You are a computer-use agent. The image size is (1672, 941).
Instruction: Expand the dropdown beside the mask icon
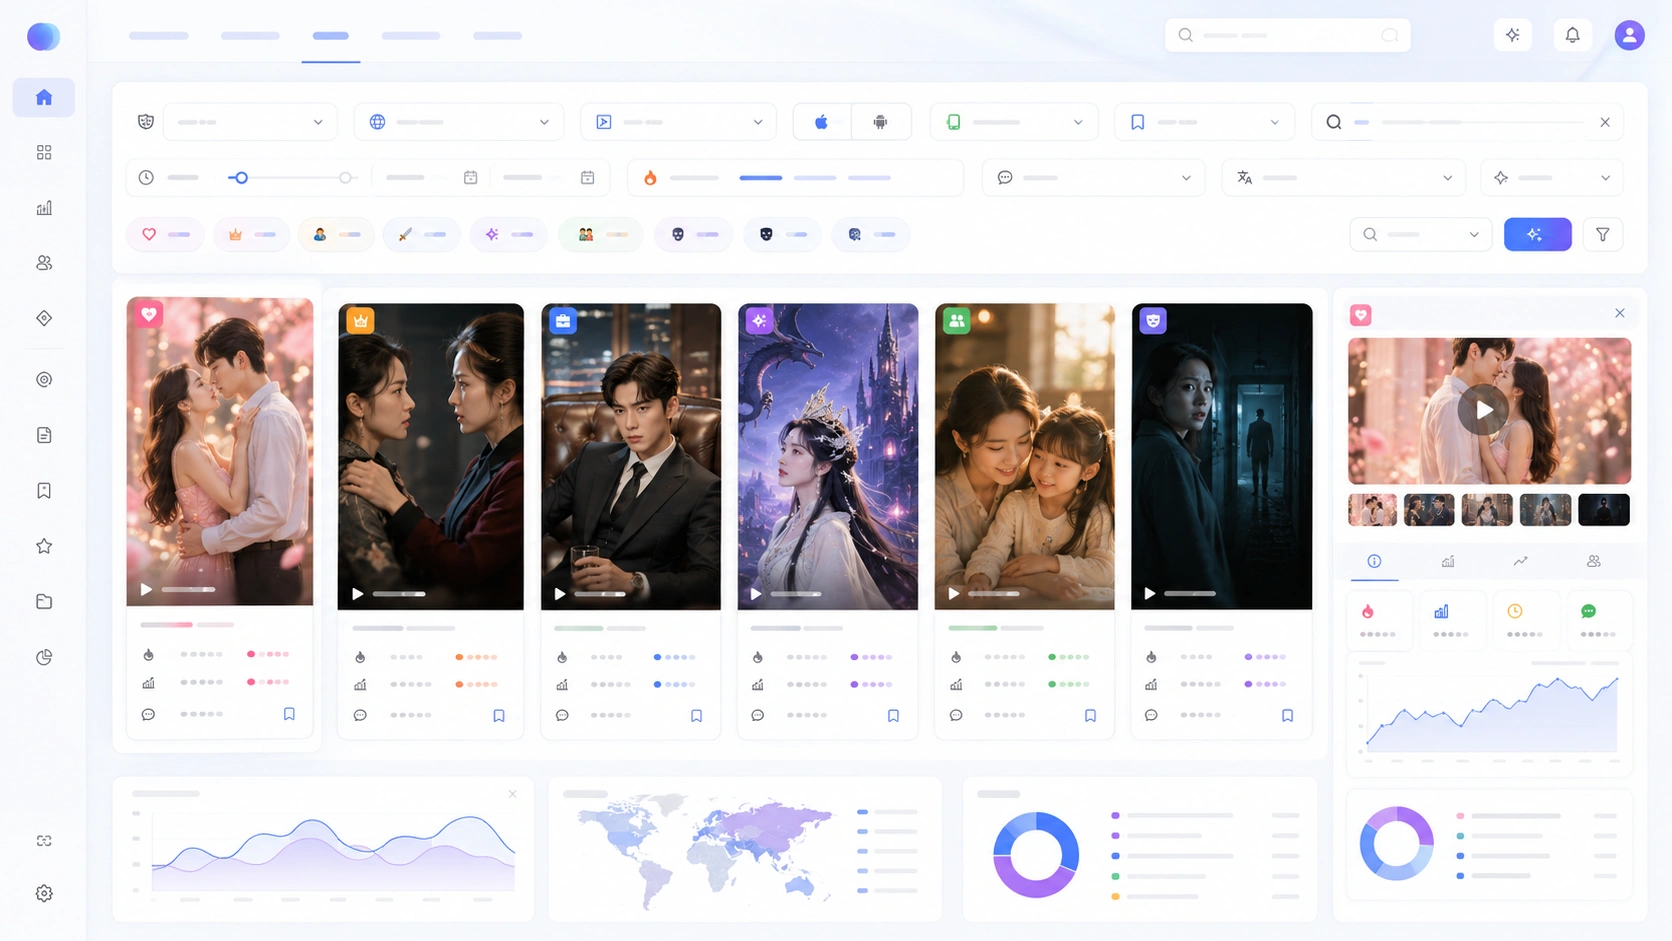coord(249,122)
